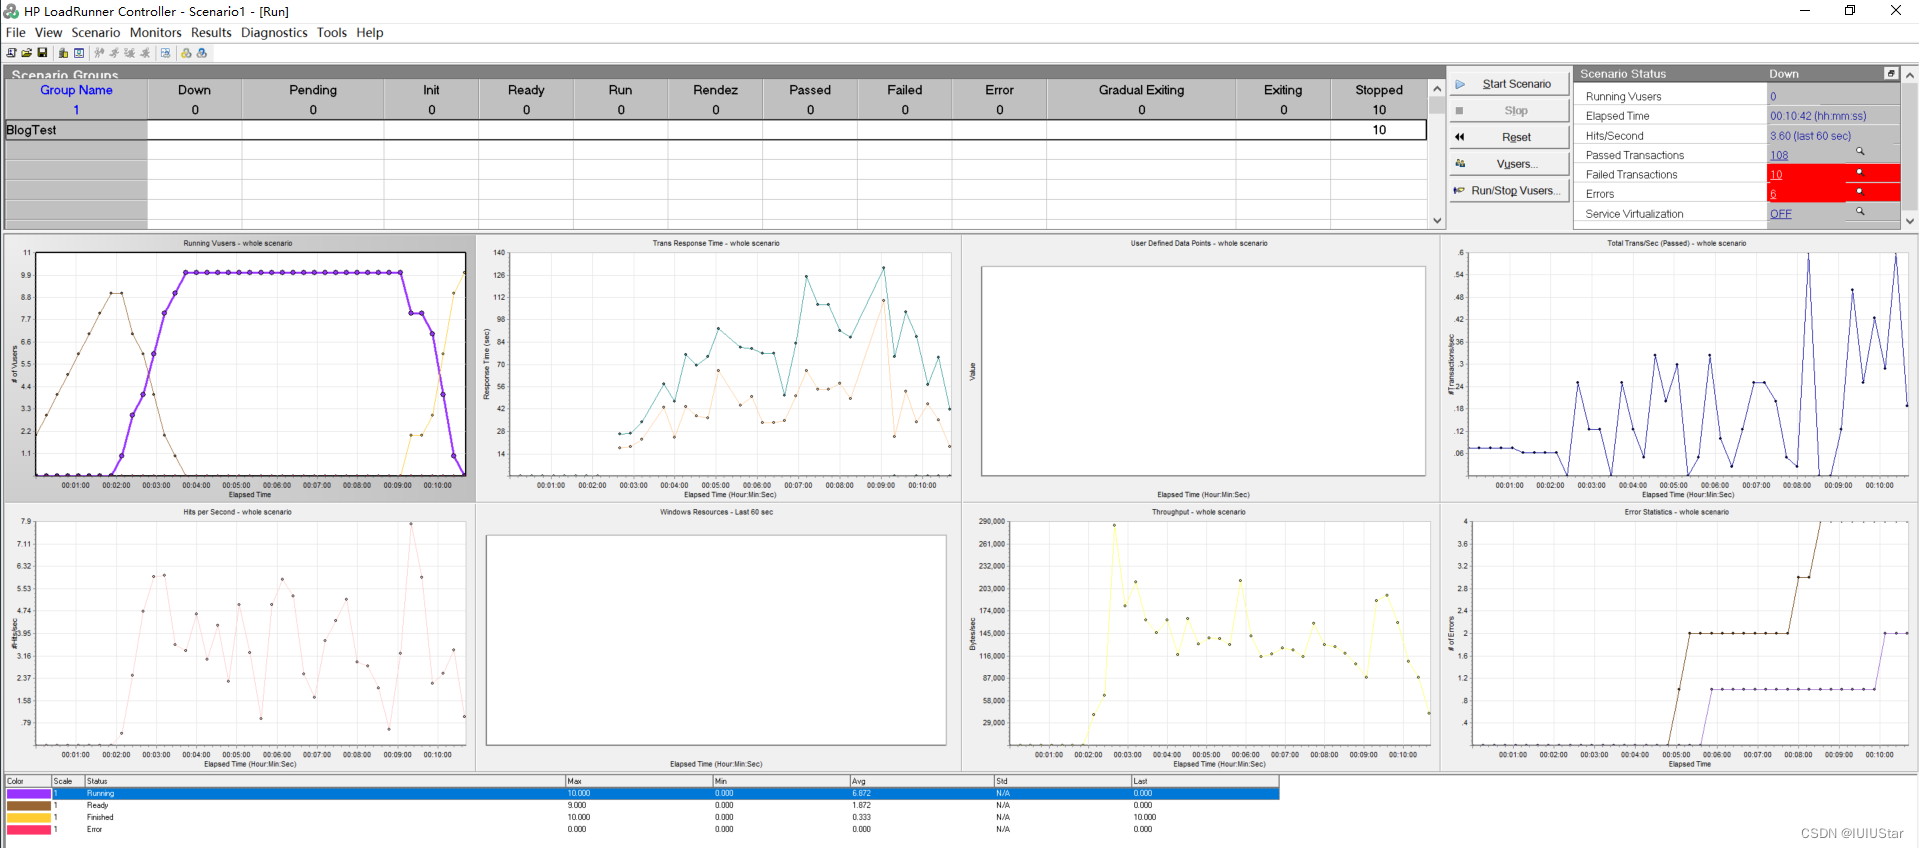Select the Hits per Second graph
The height and width of the screenshot is (848, 1919).
[x=240, y=637]
